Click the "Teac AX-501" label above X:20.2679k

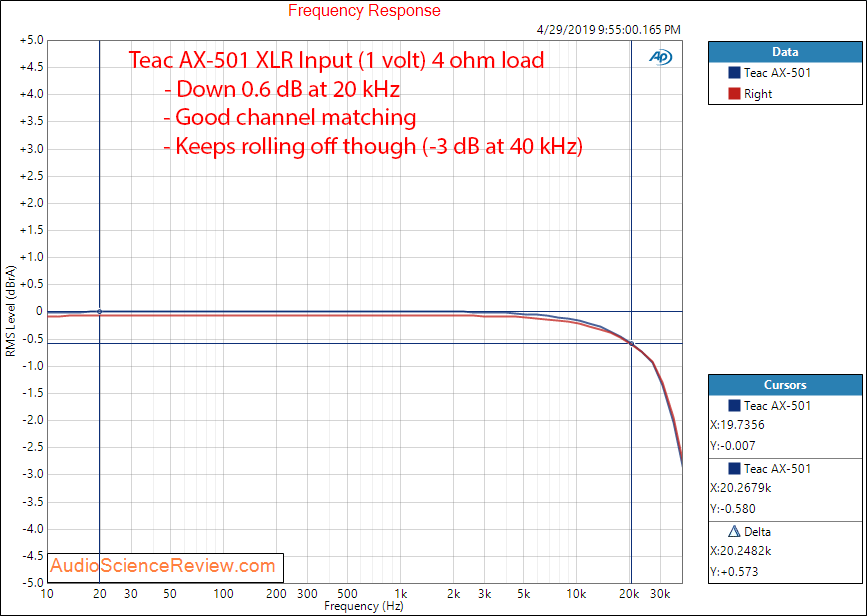tap(777, 468)
